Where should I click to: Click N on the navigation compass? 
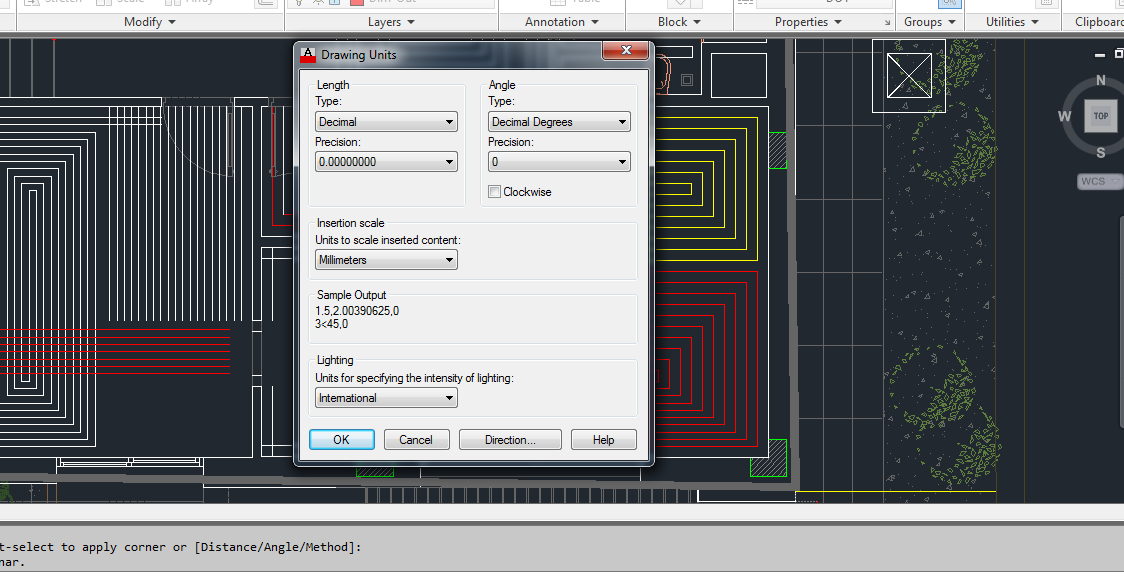(x=1100, y=79)
